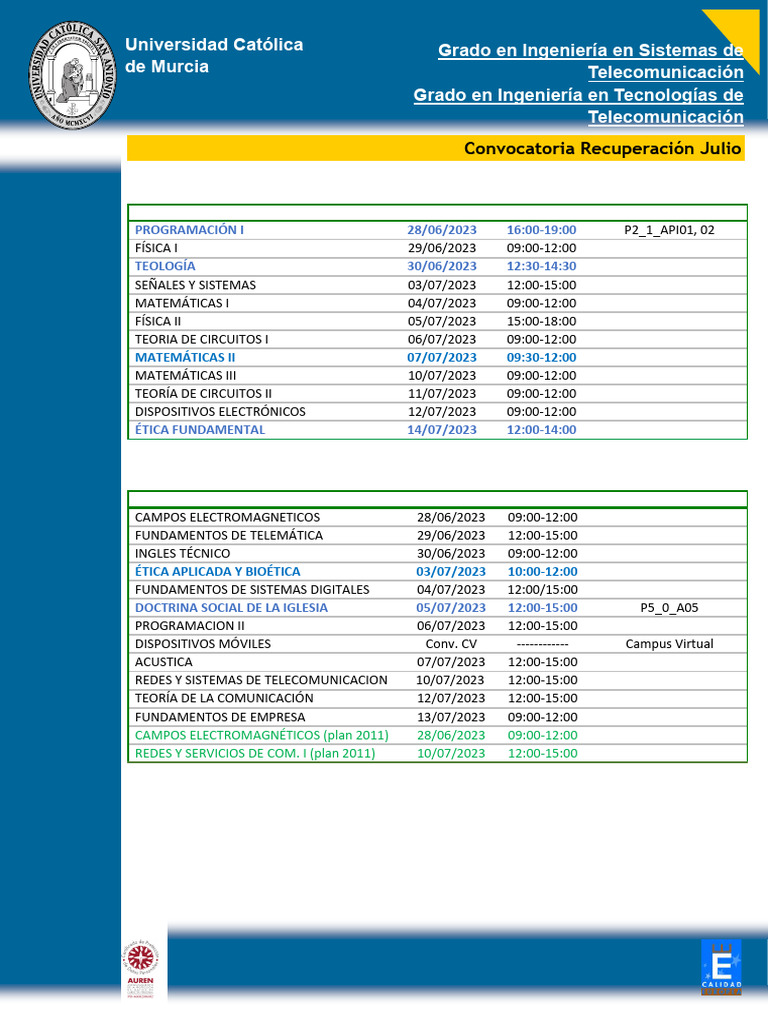Click the green 10/07/2023 date for REDES Y SERVICIOS

(x=451, y=754)
